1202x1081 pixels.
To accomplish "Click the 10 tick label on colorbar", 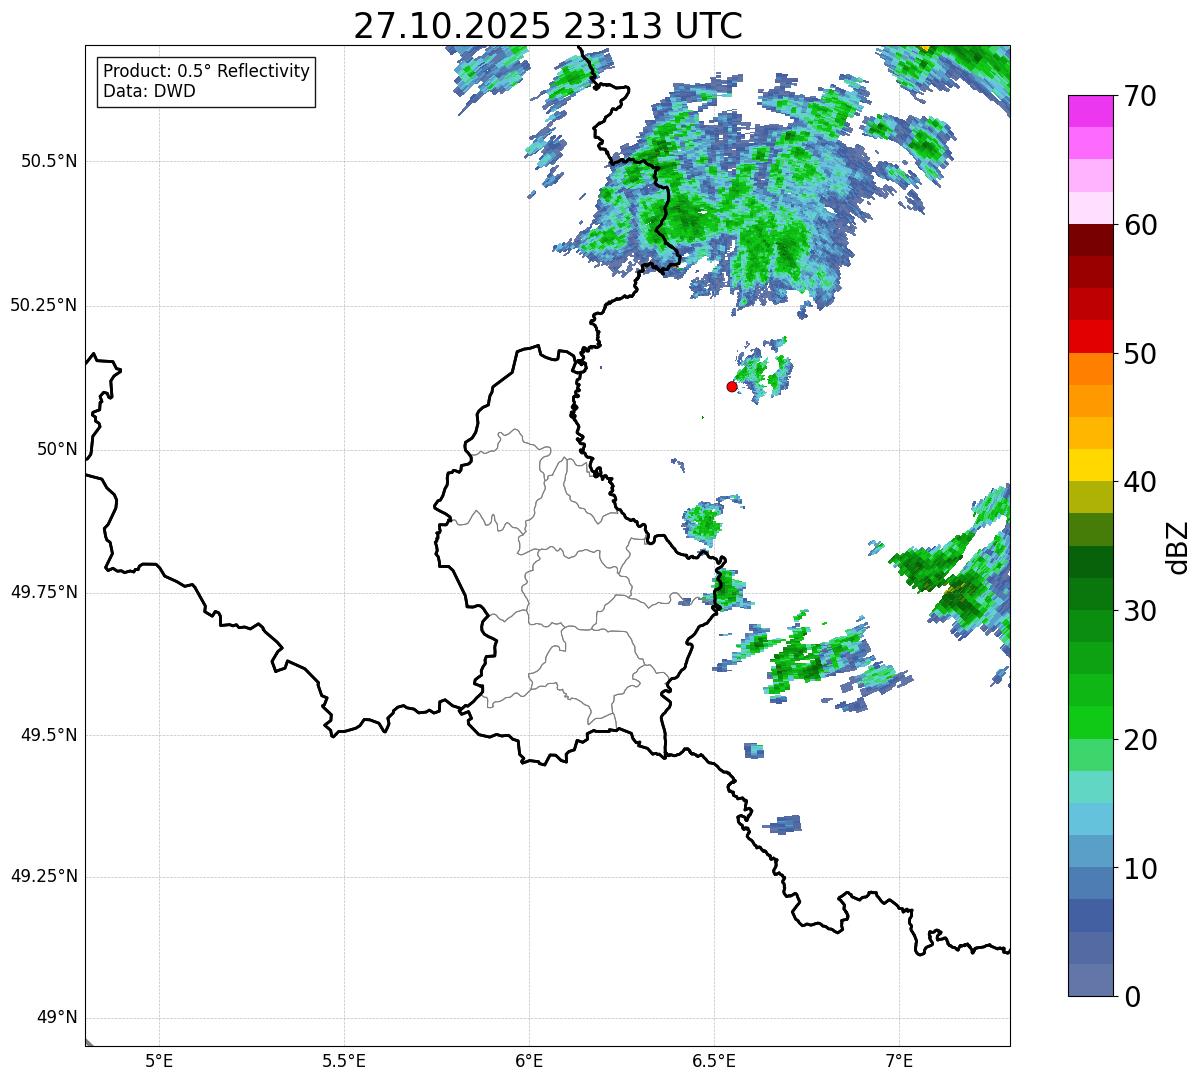I will (x=1141, y=869).
